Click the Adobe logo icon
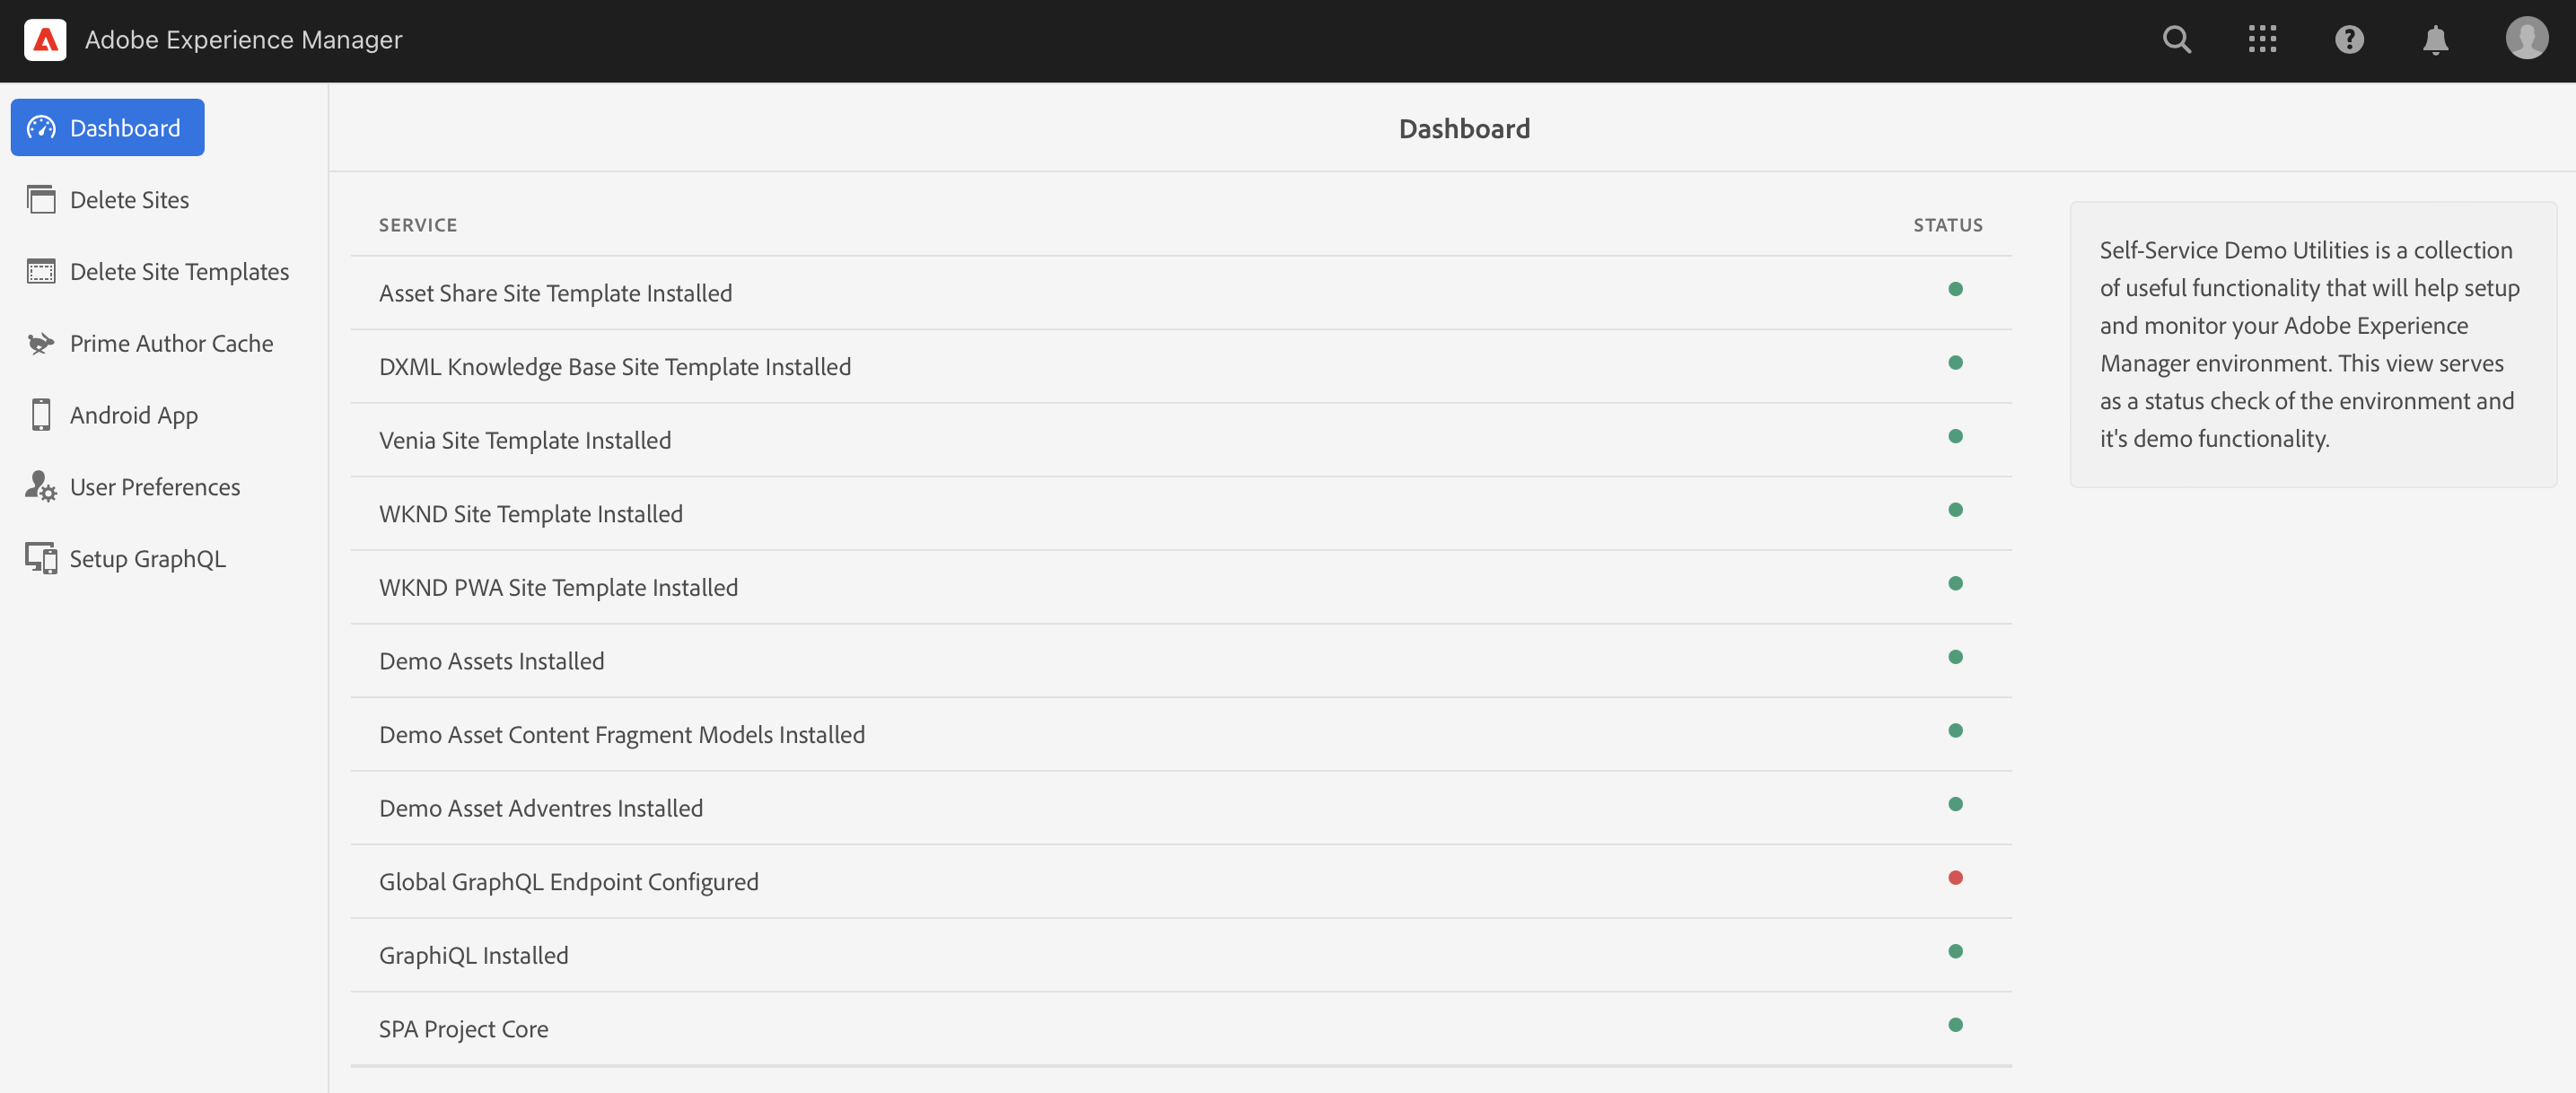 [45, 40]
